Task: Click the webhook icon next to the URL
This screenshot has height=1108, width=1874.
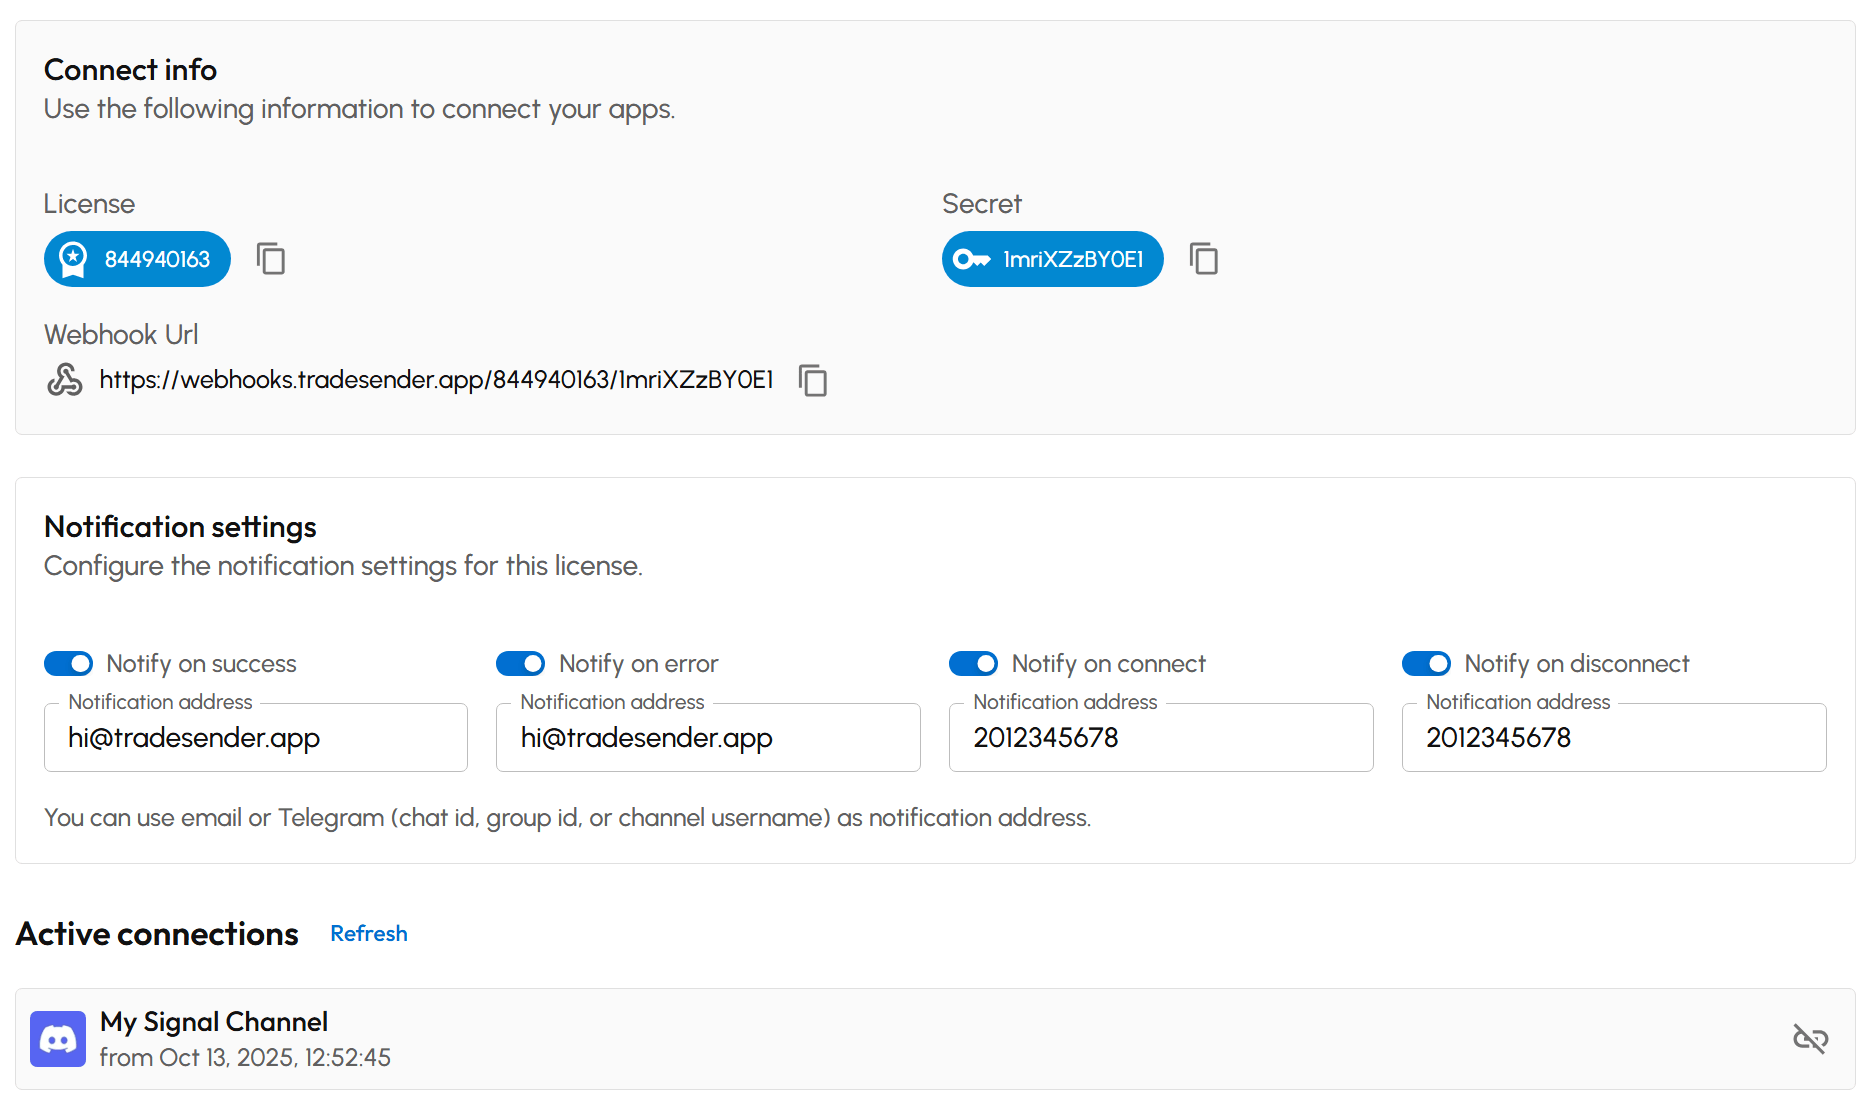Action: tap(63, 380)
